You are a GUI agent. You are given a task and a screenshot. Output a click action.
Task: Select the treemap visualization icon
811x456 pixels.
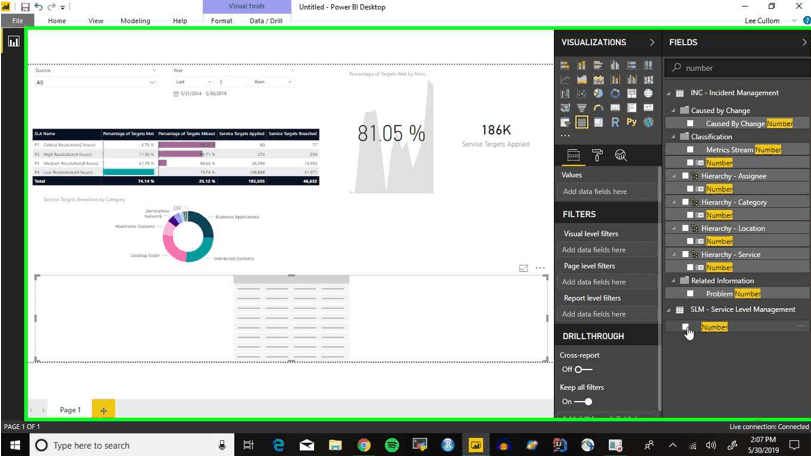click(x=632, y=94)
